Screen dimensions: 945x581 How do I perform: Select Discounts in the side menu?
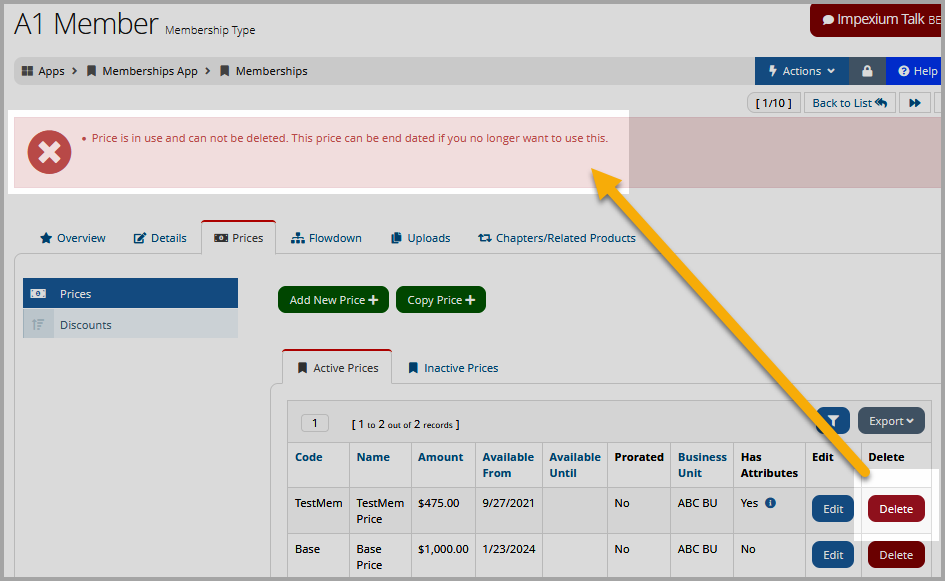130,324
